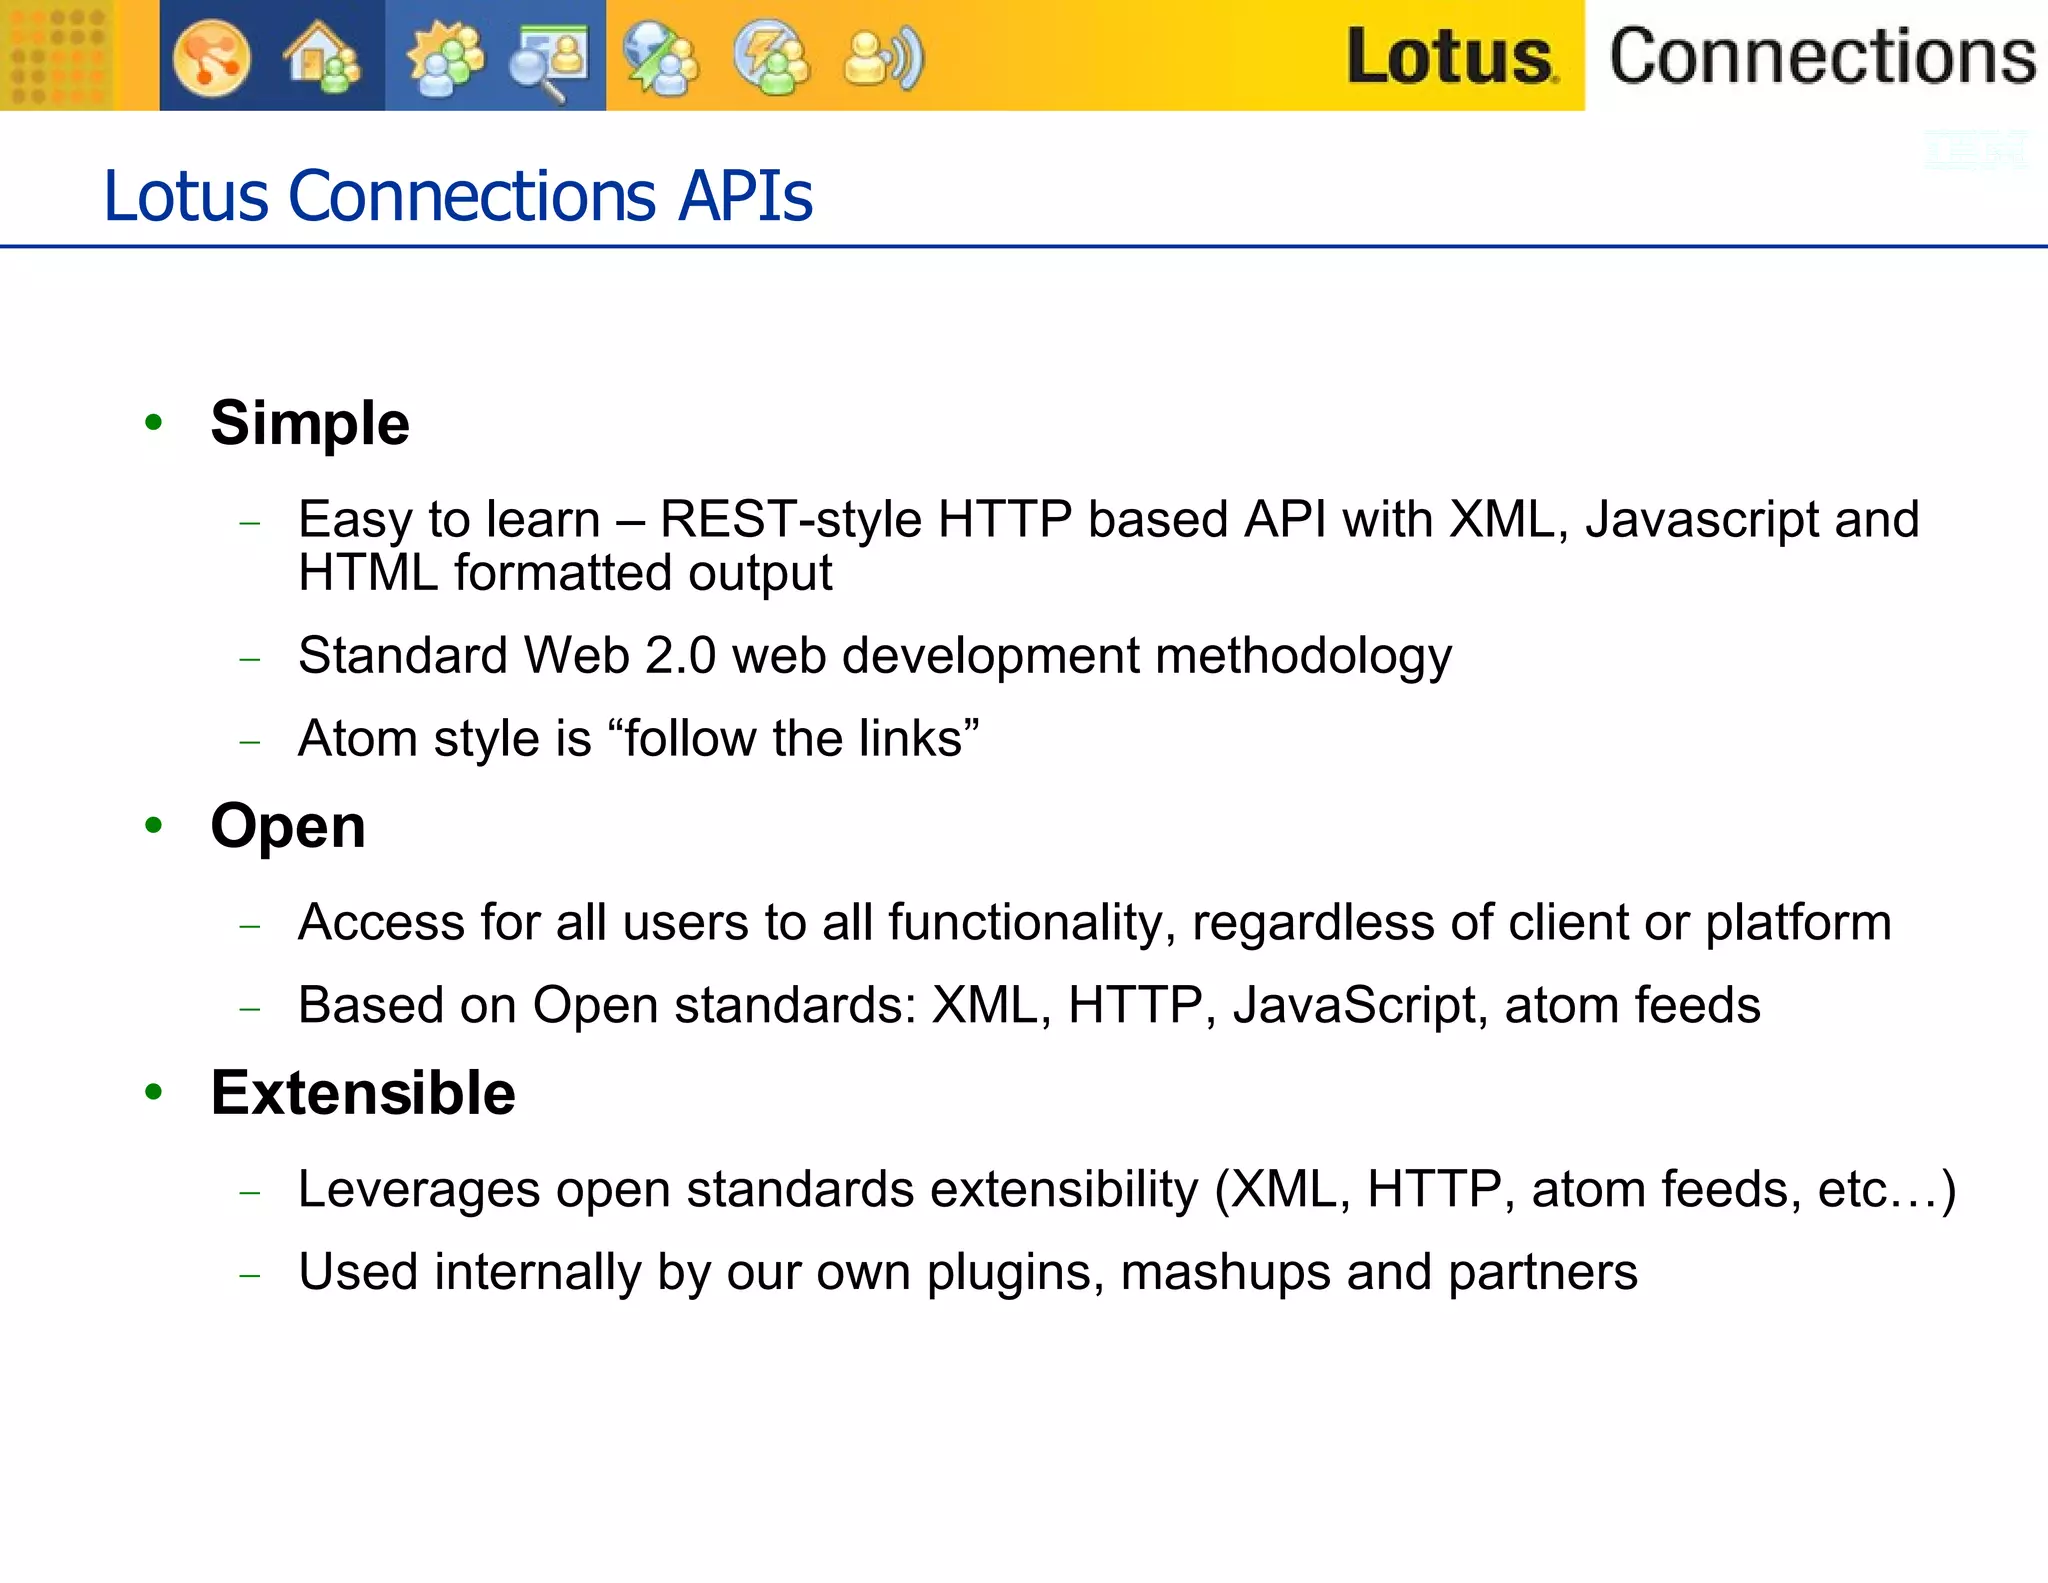Click the Atom style follow the links line
2048x1583 pixels.
(x=639, y=739)
